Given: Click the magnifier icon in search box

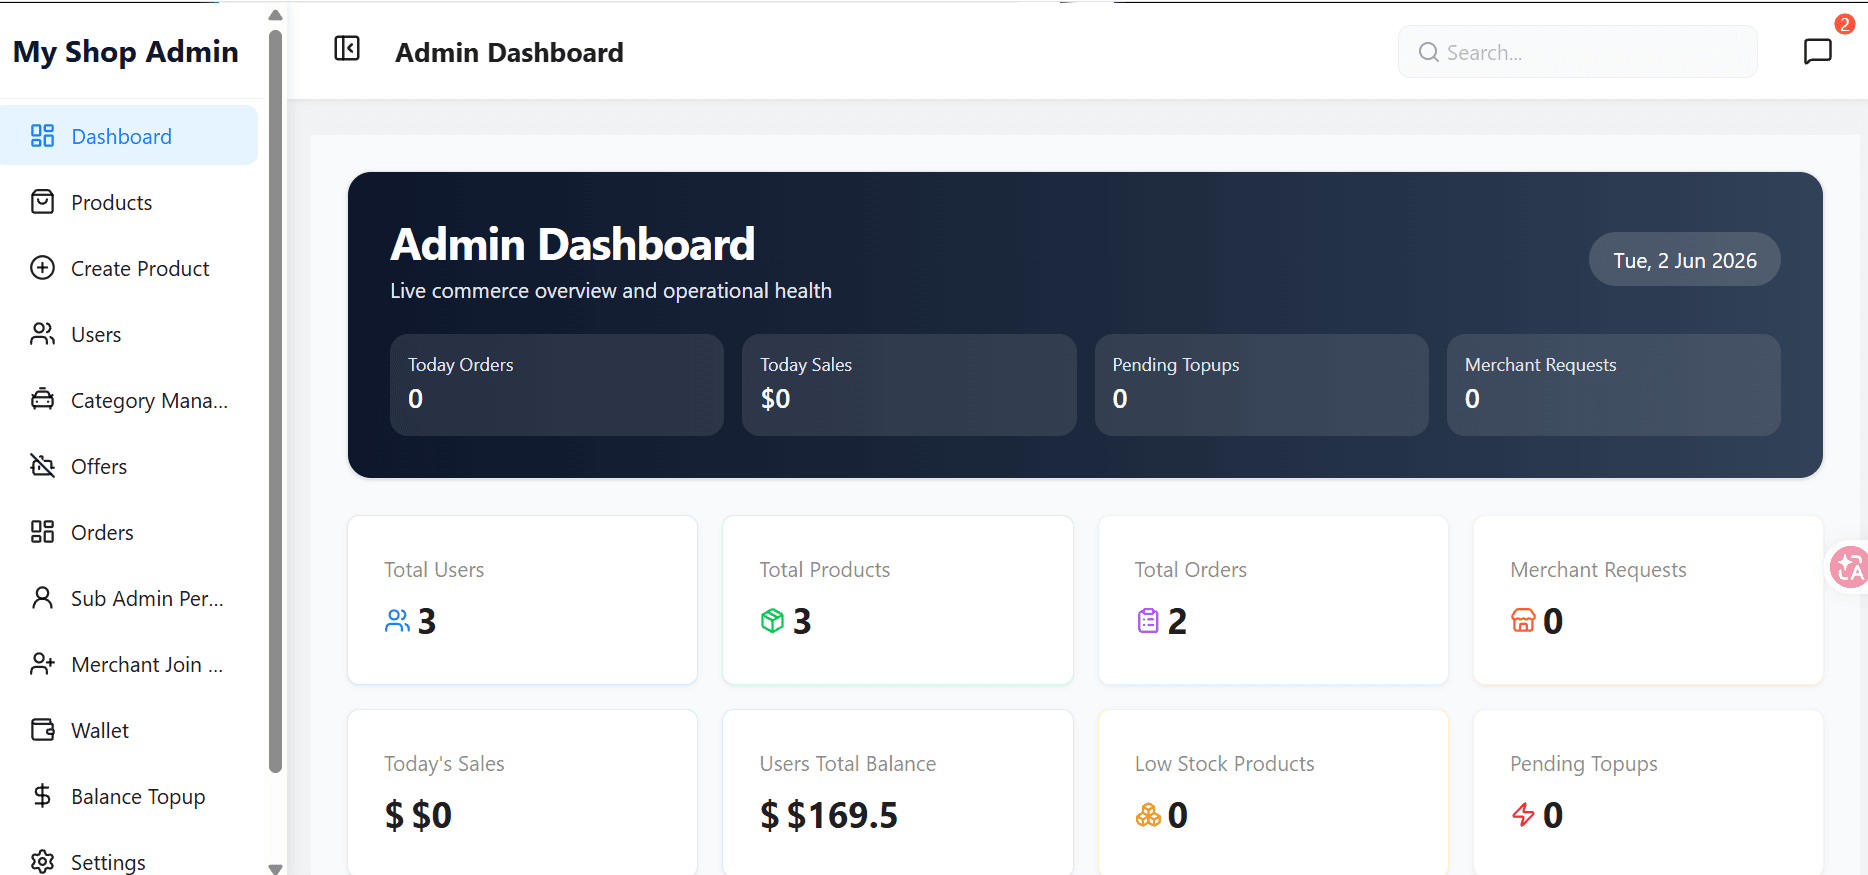Looking at the screenshot, I should click(1429, 52).
